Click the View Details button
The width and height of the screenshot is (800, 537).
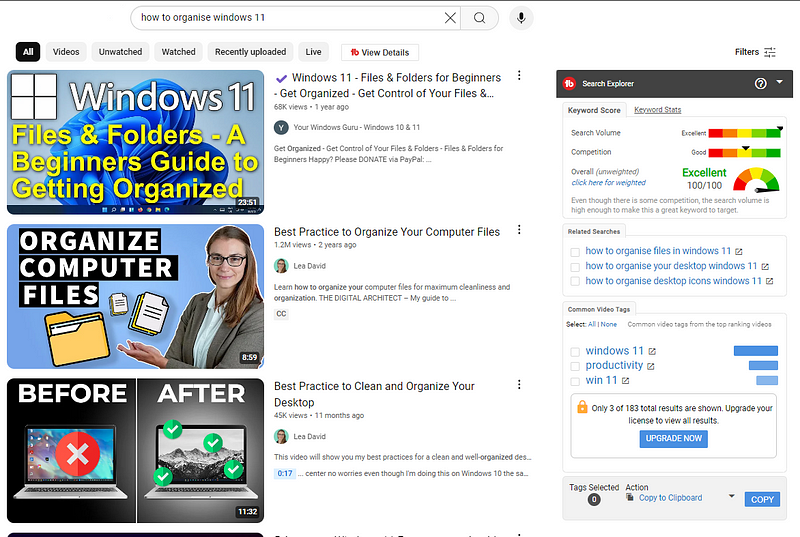[x=380, y=53]
